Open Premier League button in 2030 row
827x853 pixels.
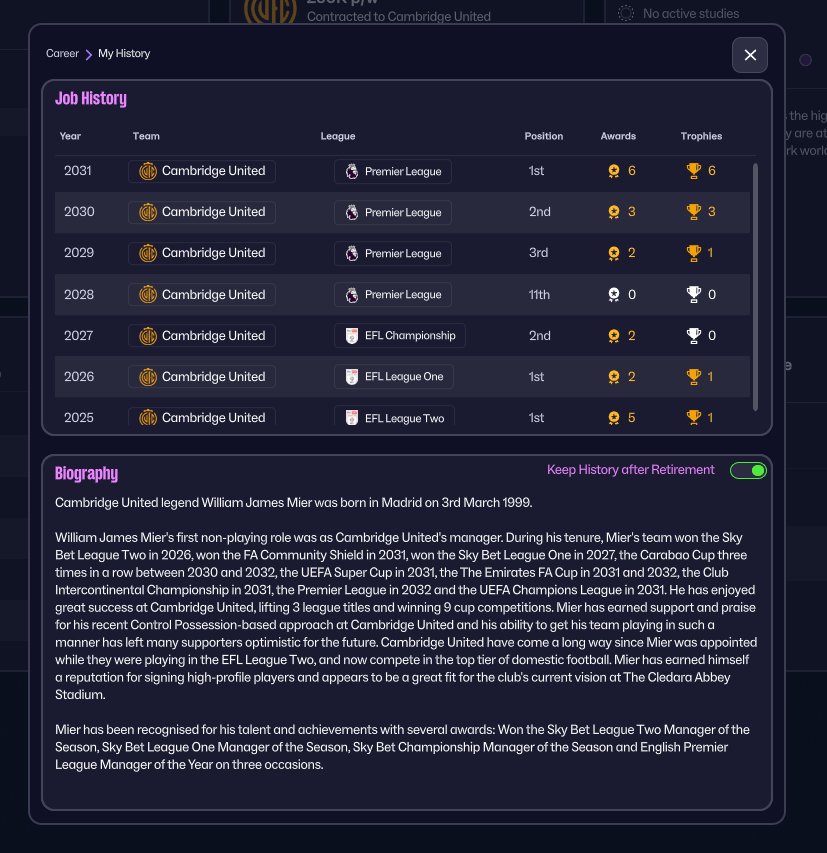click(x=393, y=212)
